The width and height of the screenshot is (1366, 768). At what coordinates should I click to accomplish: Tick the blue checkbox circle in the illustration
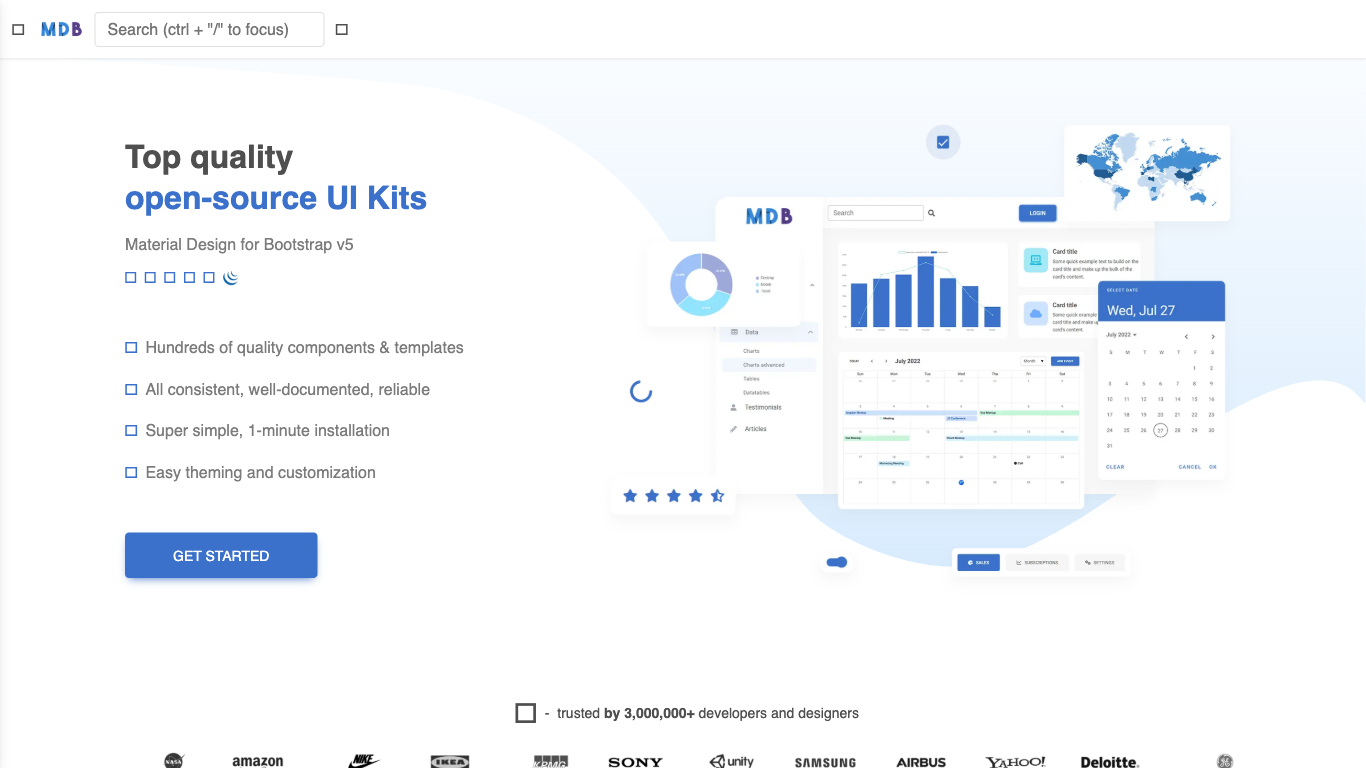pyautogui.click(x=943, y=142)
